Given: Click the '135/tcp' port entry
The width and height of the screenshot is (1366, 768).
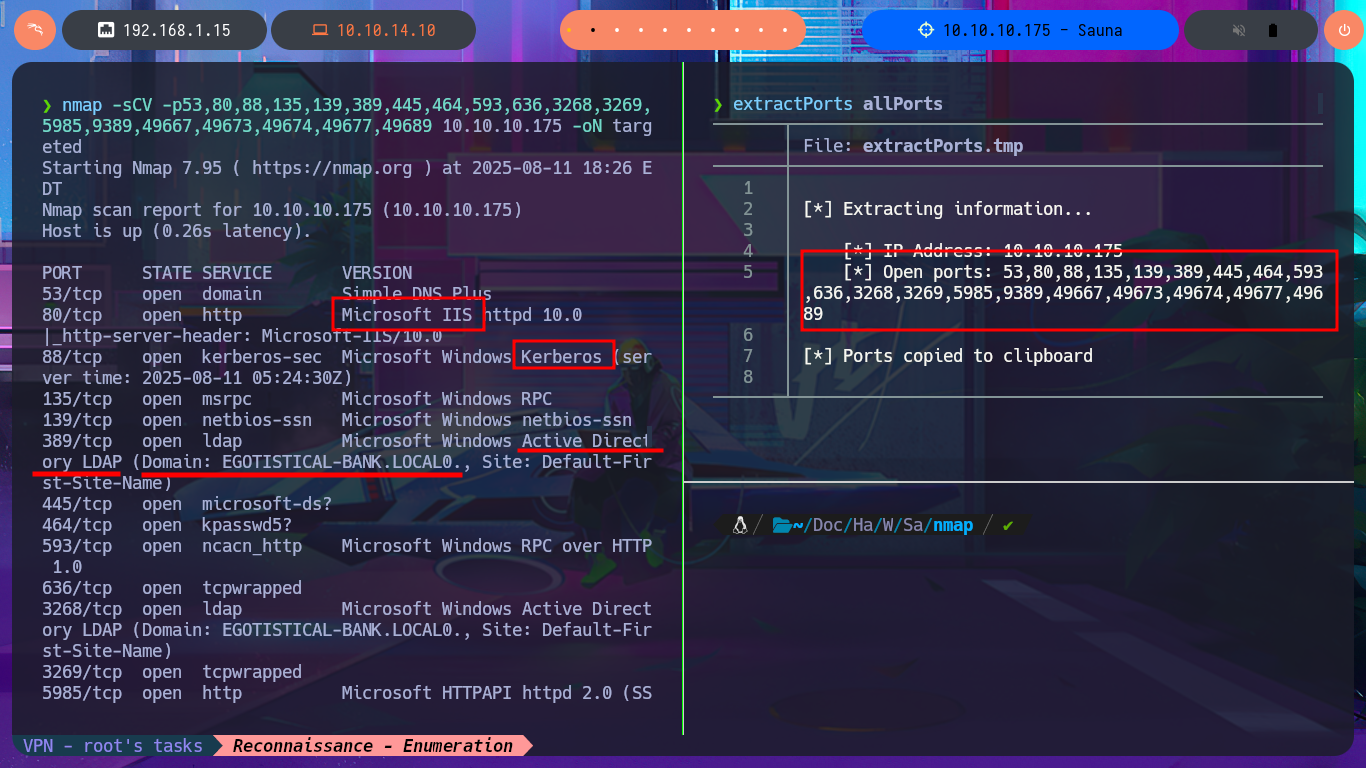Looking at the screenshot, I should pyautogui.click(x=77, y=399).
